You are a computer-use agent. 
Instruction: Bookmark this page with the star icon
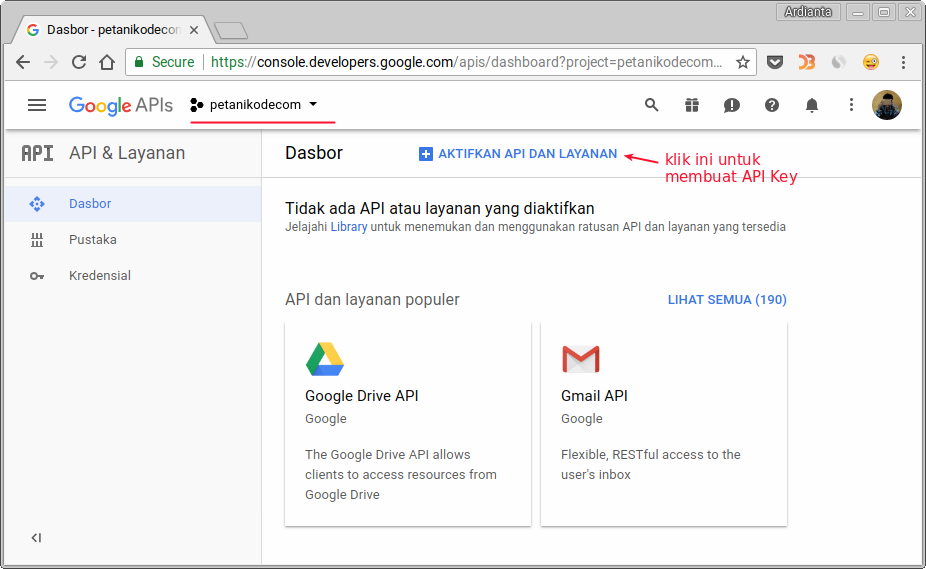click(x=743, y=62)
